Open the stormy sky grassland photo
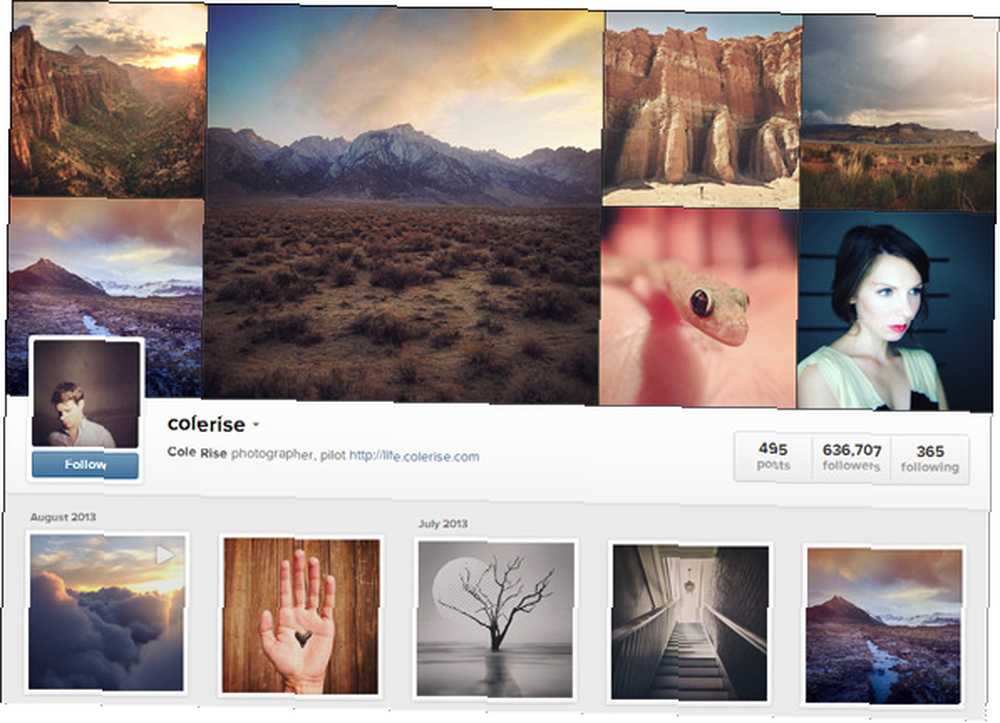Screen dimensions: 1000x723 click(x=899, y=113)
